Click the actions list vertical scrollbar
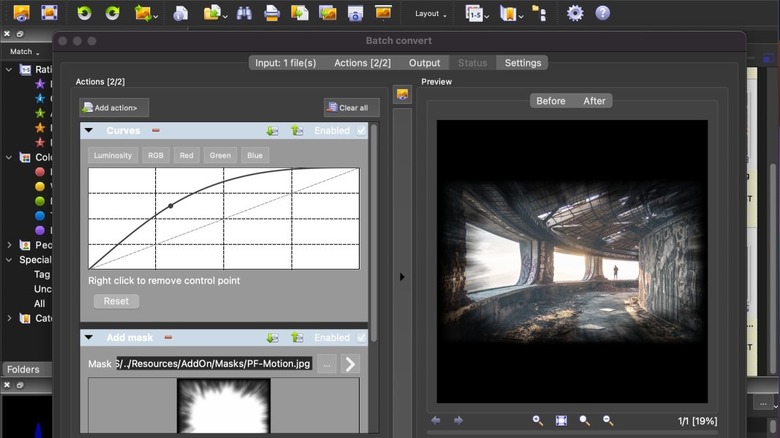The height and width of the screenshot is (438, 780). pos(374,233)
